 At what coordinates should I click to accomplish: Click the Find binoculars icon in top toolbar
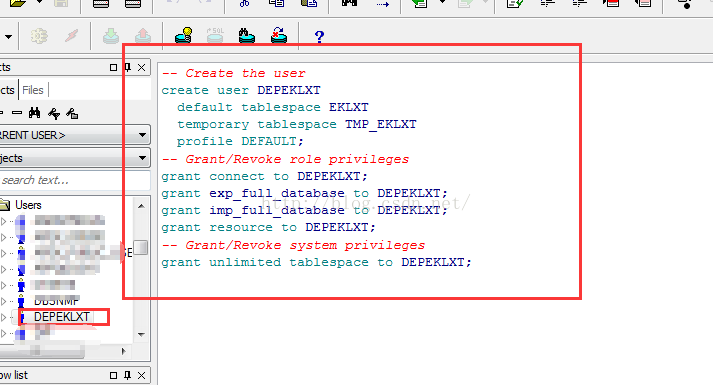click(x=349, y=3)
